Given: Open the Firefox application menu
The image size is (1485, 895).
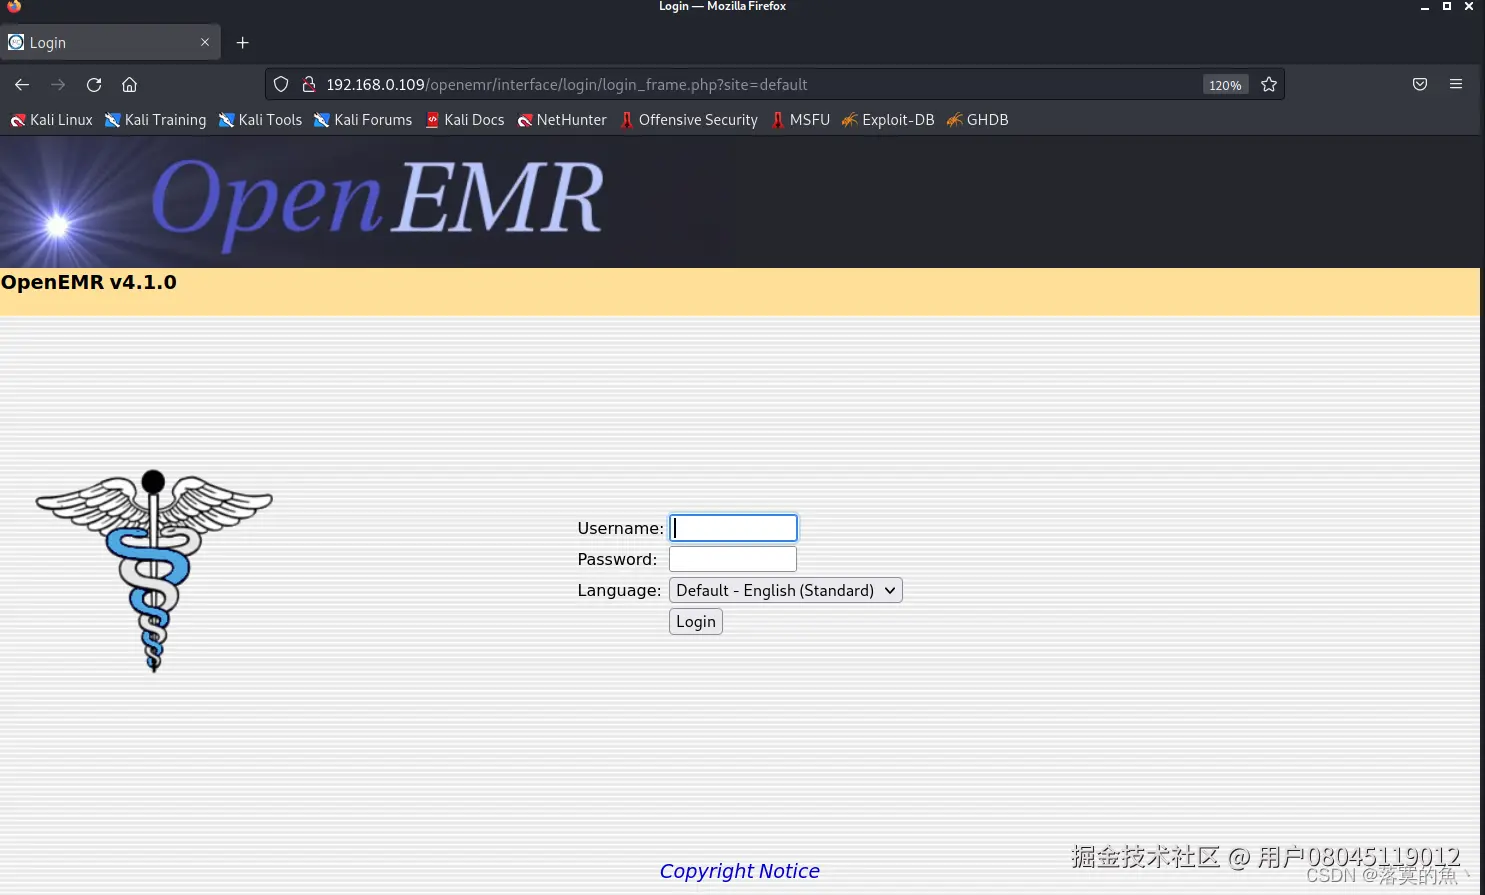Looking at the screenshot, I should click(1456, 84).
